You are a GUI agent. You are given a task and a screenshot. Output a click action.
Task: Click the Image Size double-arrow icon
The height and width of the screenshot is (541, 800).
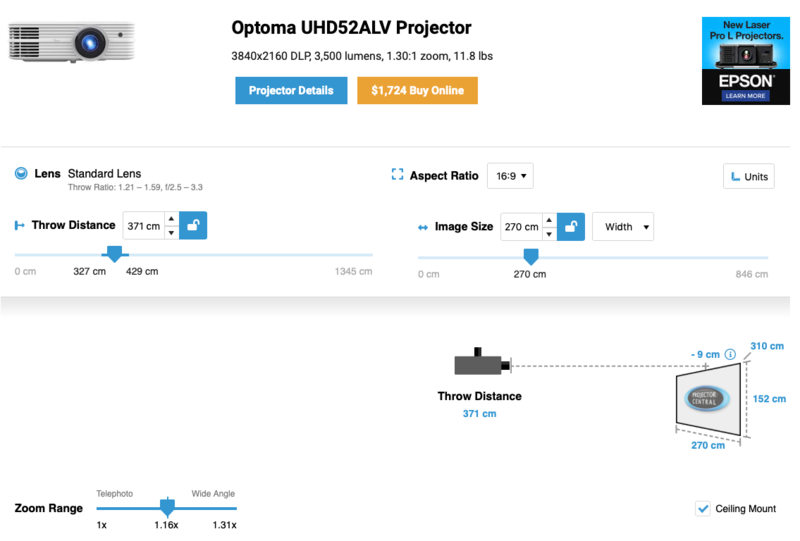[422, 227]
